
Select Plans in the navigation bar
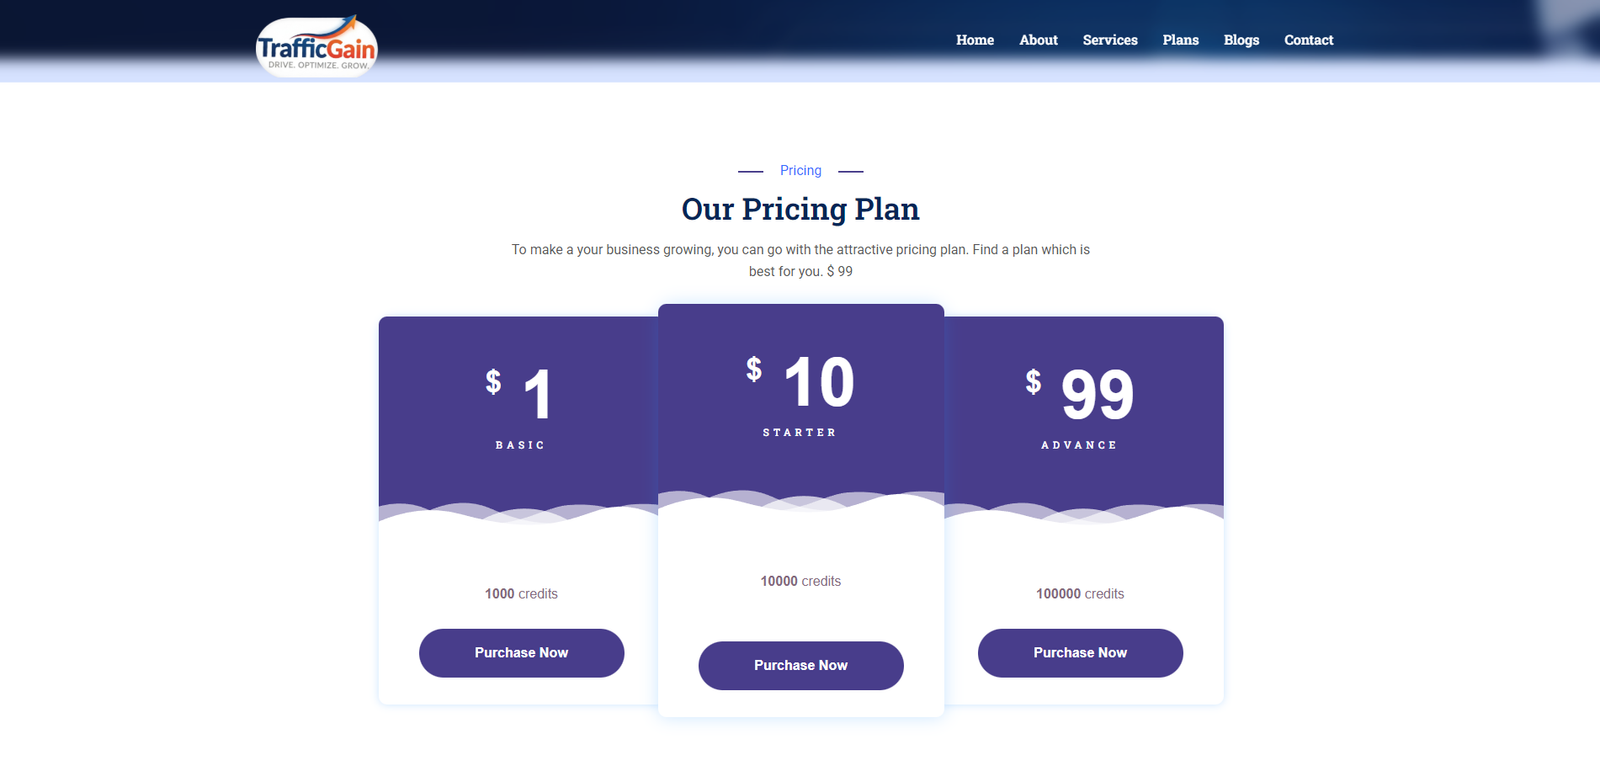click(x=1180, y=40)
